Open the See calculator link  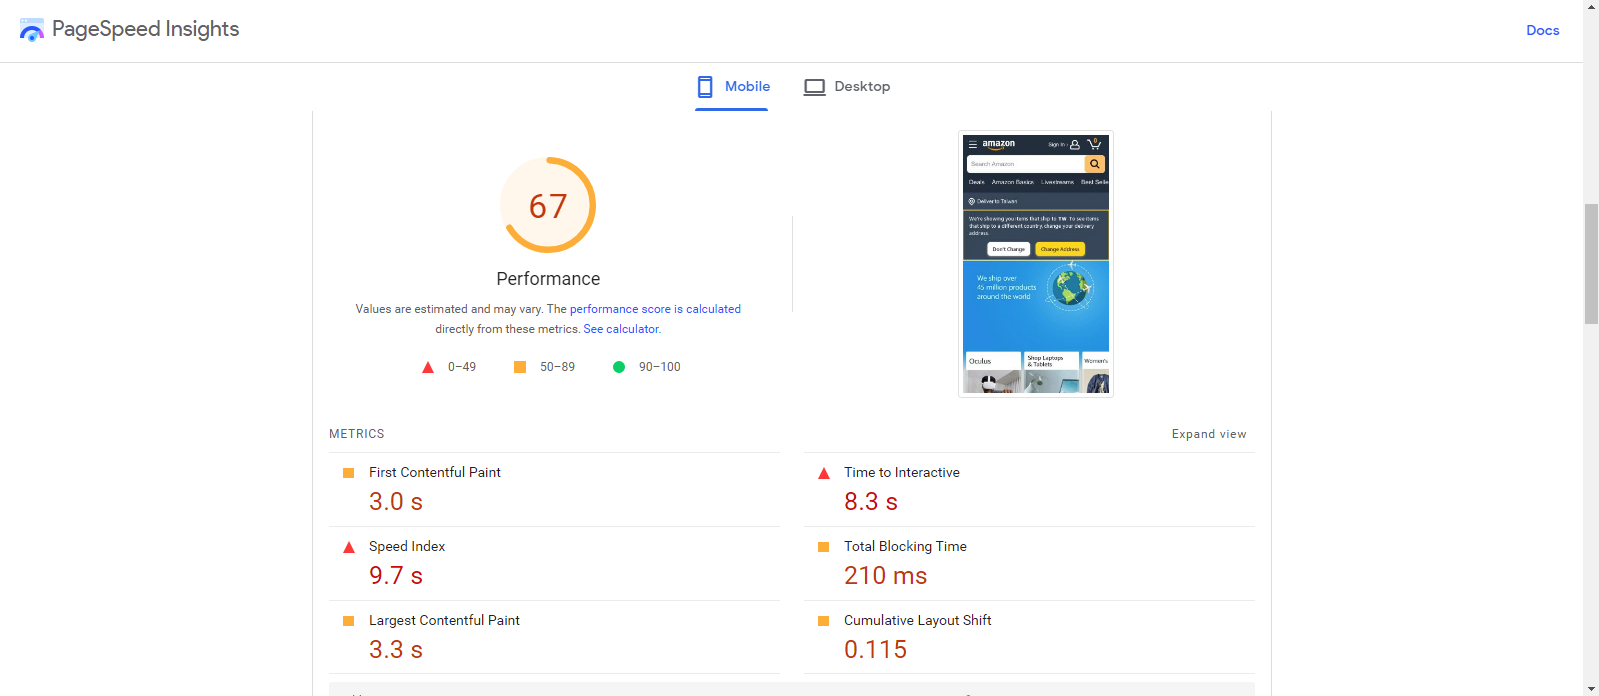(621, 329)
